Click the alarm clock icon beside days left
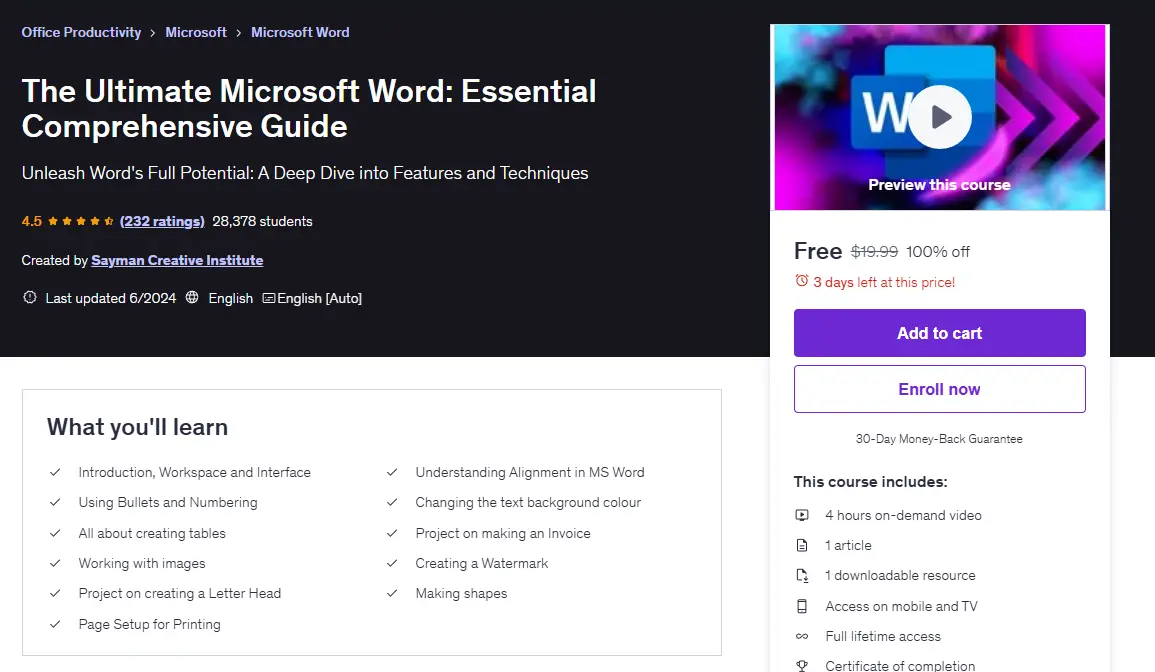This screenshot has width=1155, height=672. [x=801, y=281]
